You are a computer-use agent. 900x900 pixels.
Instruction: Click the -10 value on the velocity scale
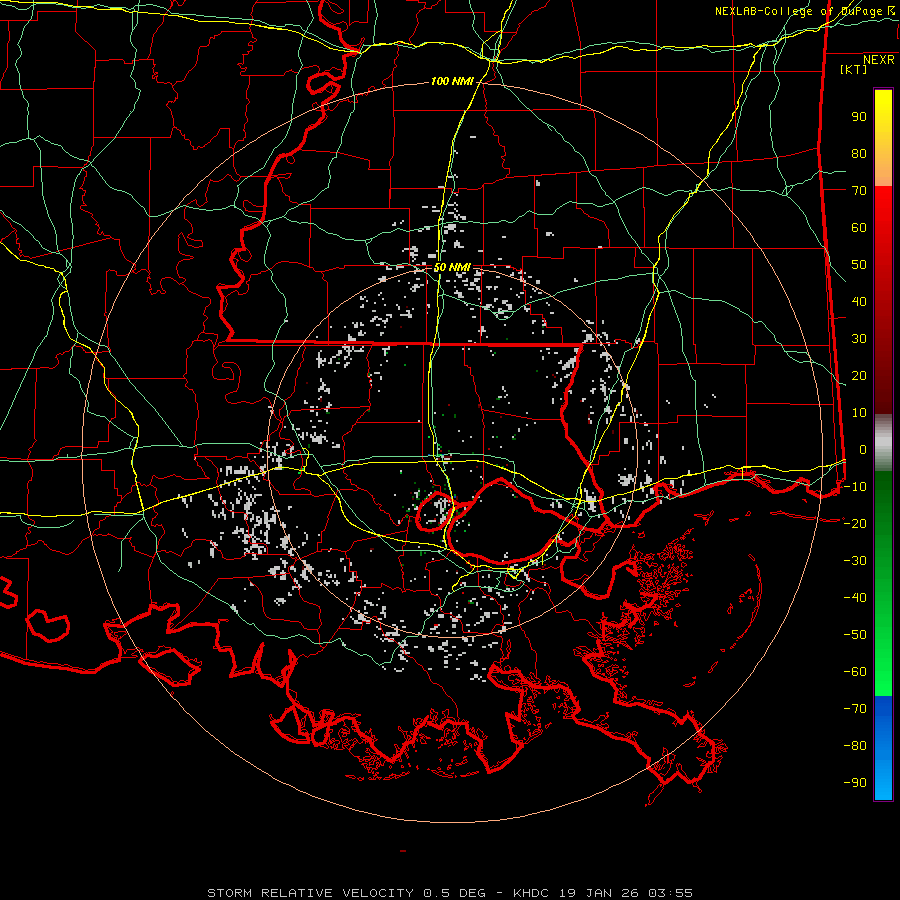(855, 487)
